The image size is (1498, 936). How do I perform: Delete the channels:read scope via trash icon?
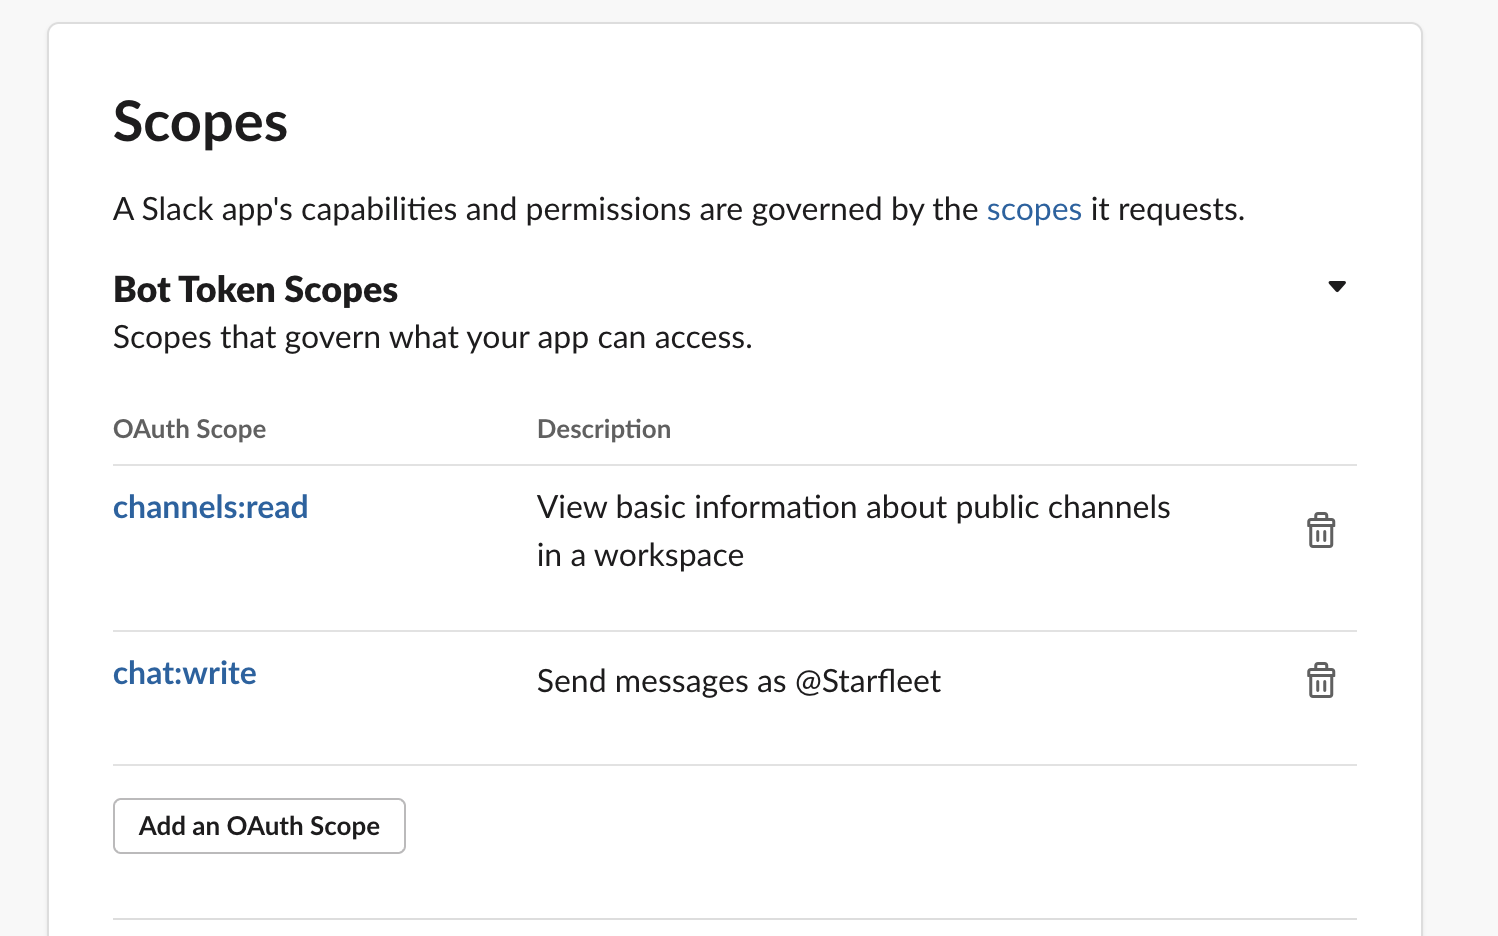coord(1321,531)
